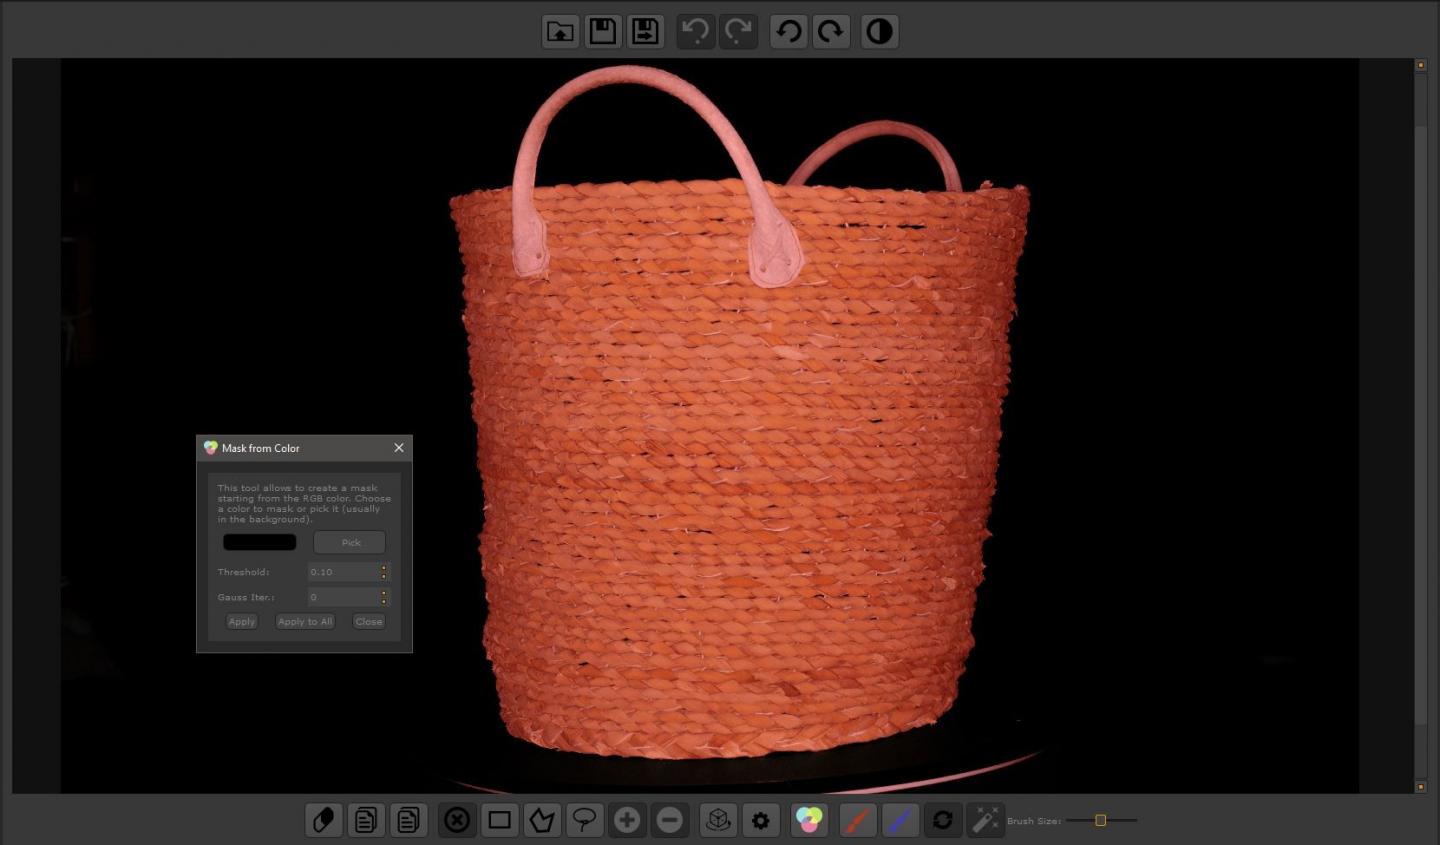Click the Apply button
The height and width of the screenshot is (845, 1440).
[242, 621]
